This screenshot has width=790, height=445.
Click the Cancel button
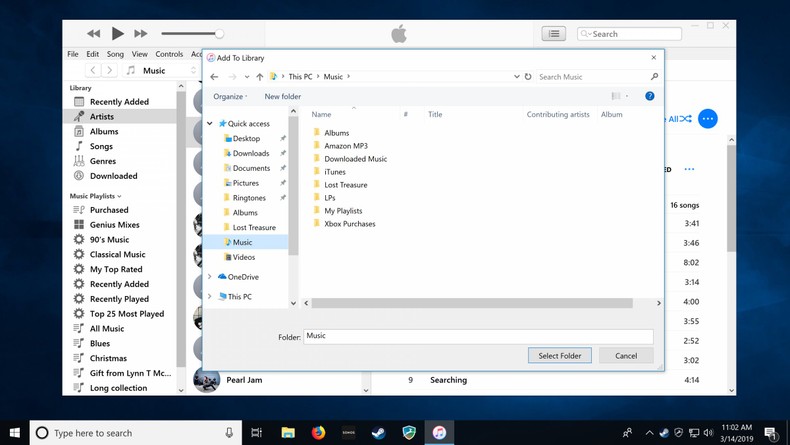click(x=626, y=355)
